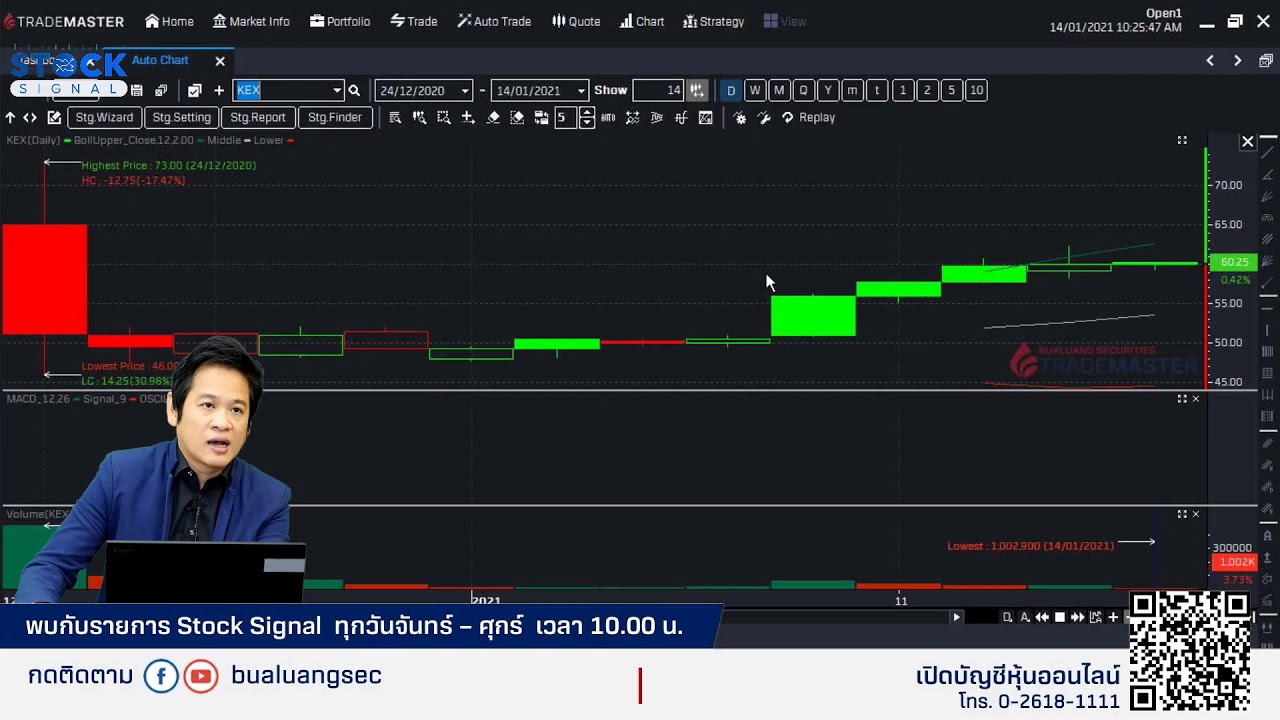Screen dimensions: 1280x720
Task: Maximize the KEX price chart panel
Action: pos(1182,140)
